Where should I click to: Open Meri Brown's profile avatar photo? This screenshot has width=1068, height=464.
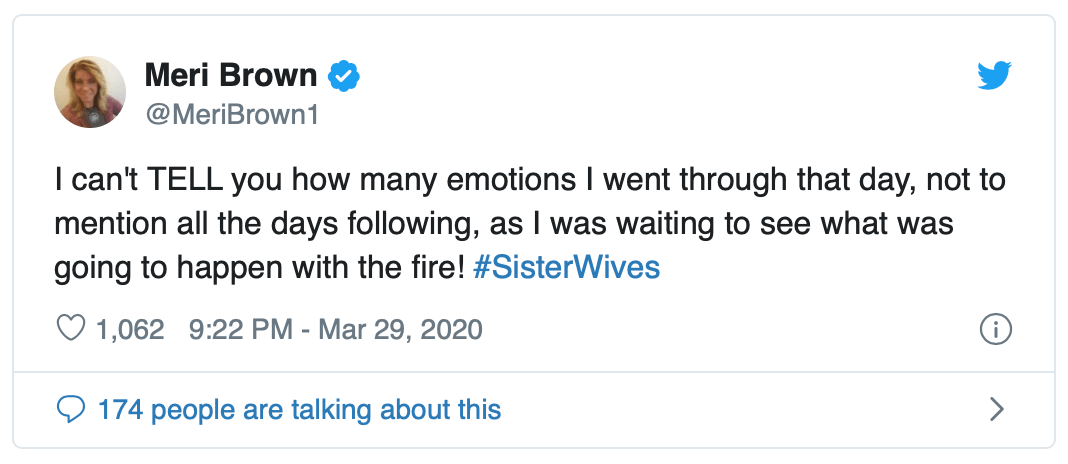point(90,92)
